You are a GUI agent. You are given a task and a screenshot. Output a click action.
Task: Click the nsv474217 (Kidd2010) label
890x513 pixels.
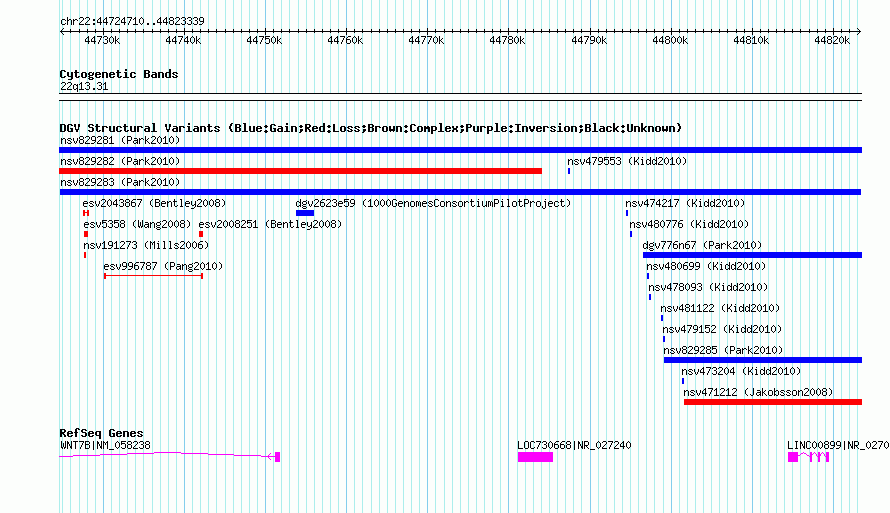click(685, 203)
